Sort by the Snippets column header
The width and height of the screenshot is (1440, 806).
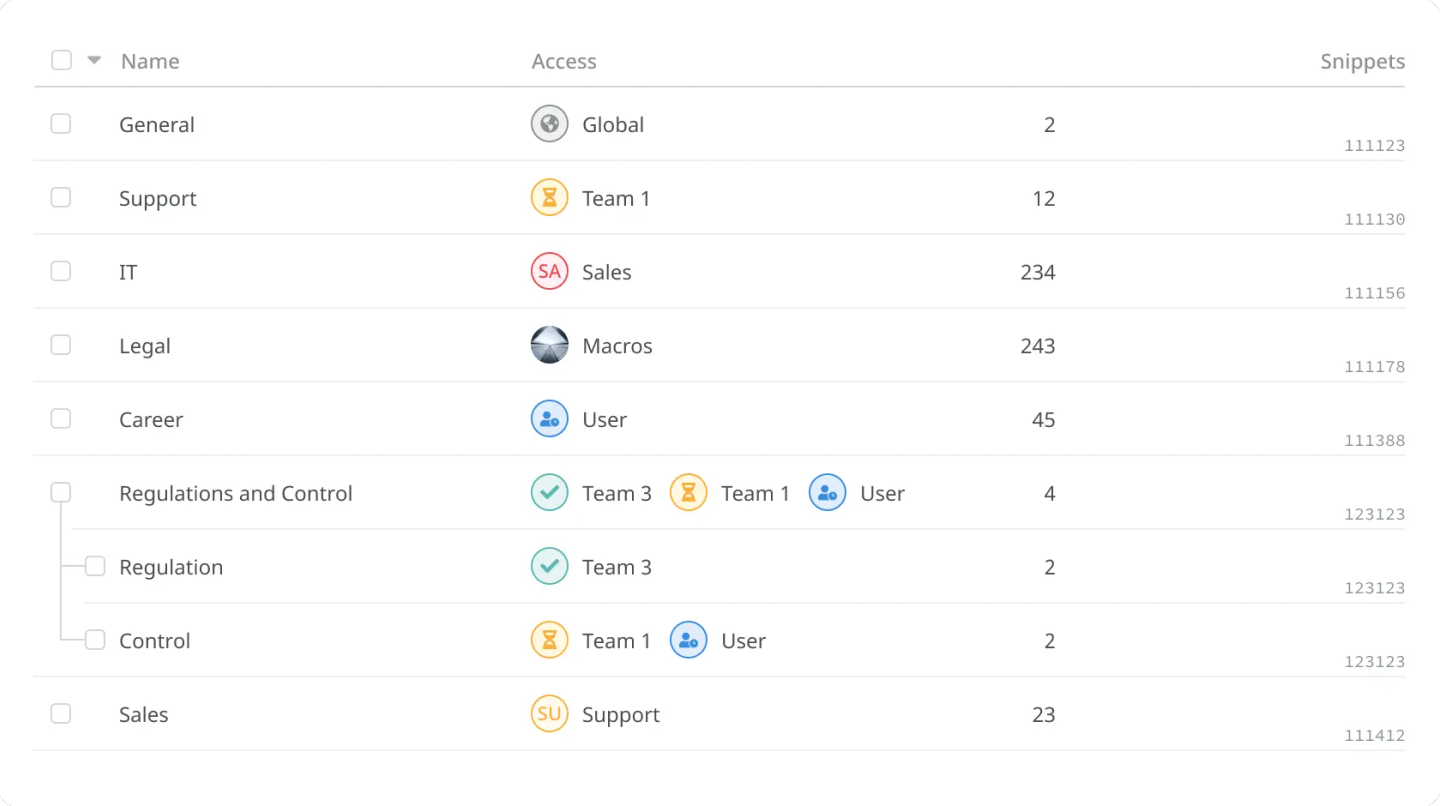(1362, 61)
